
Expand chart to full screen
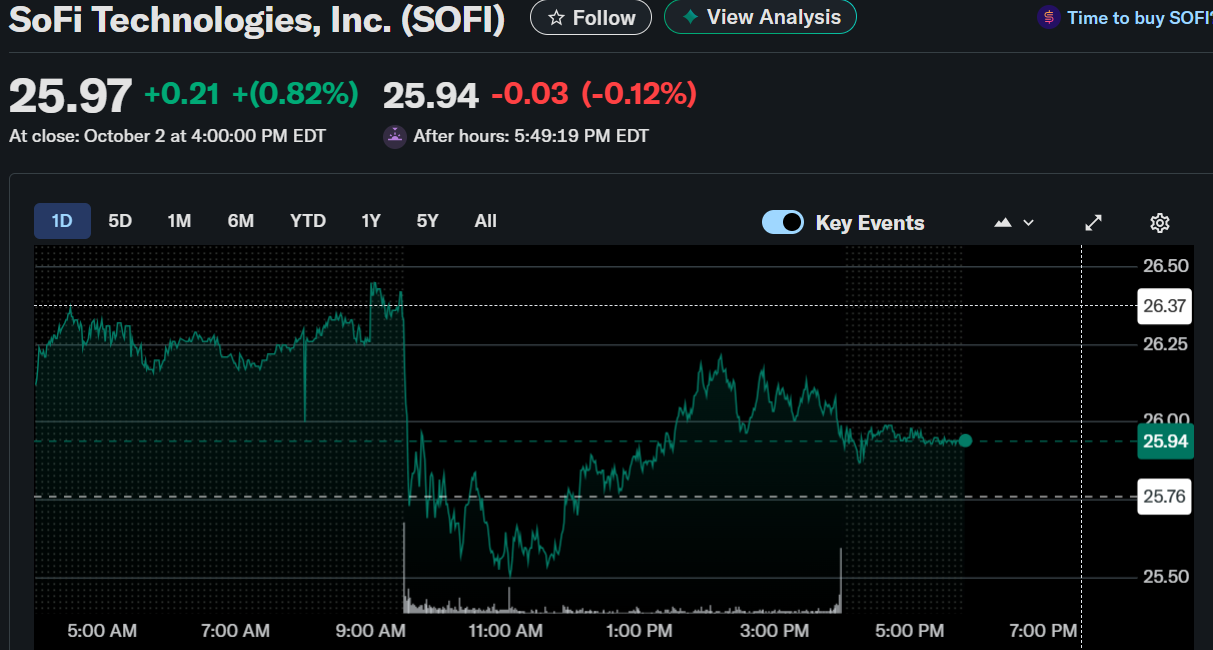point(1094,223)
